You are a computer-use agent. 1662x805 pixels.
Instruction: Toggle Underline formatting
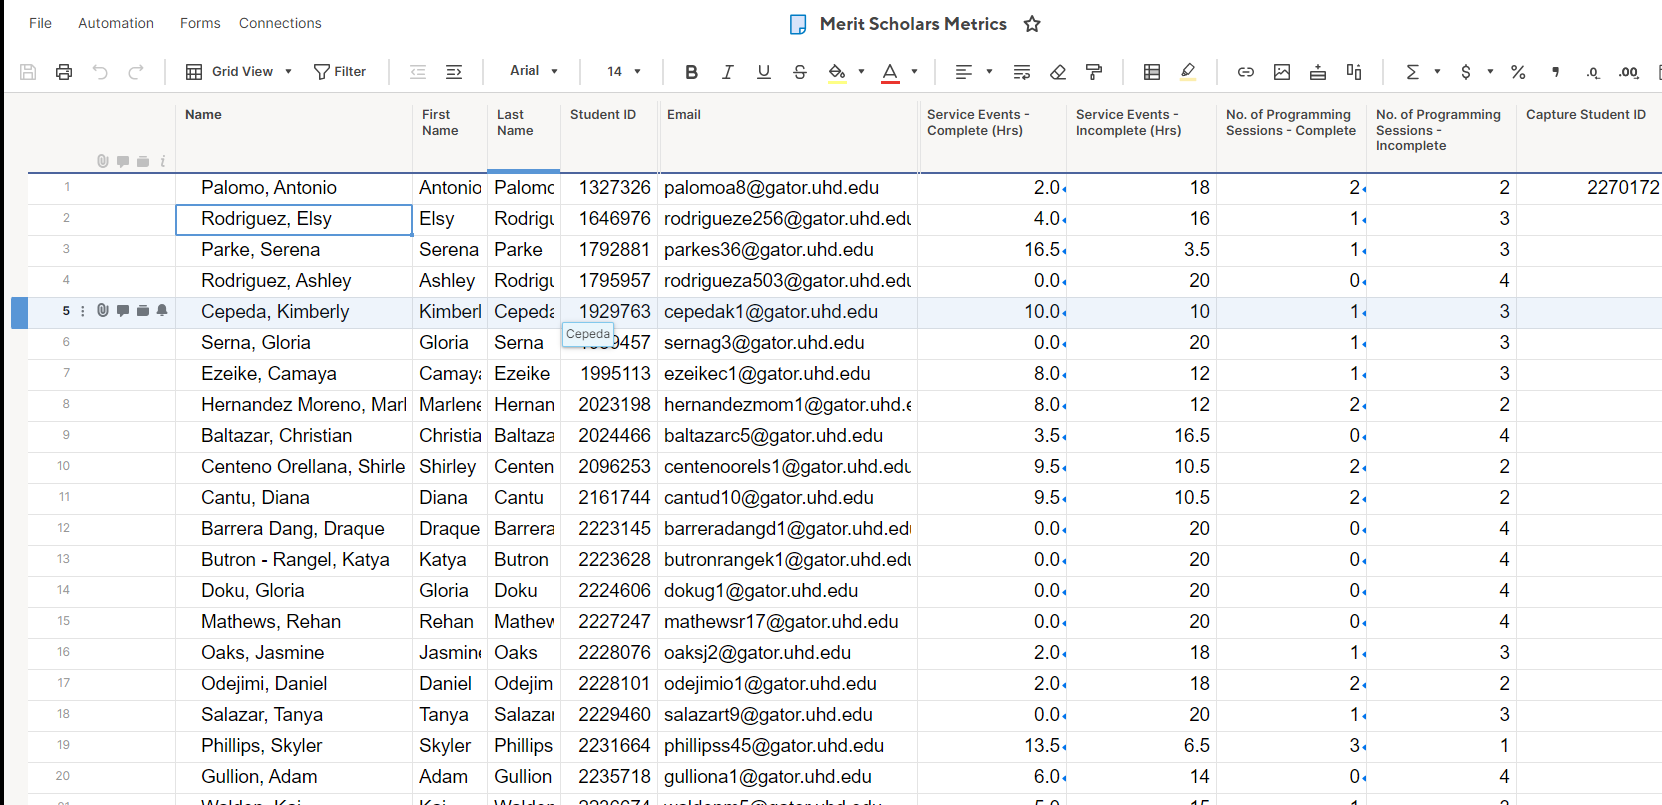coord(763,72)
